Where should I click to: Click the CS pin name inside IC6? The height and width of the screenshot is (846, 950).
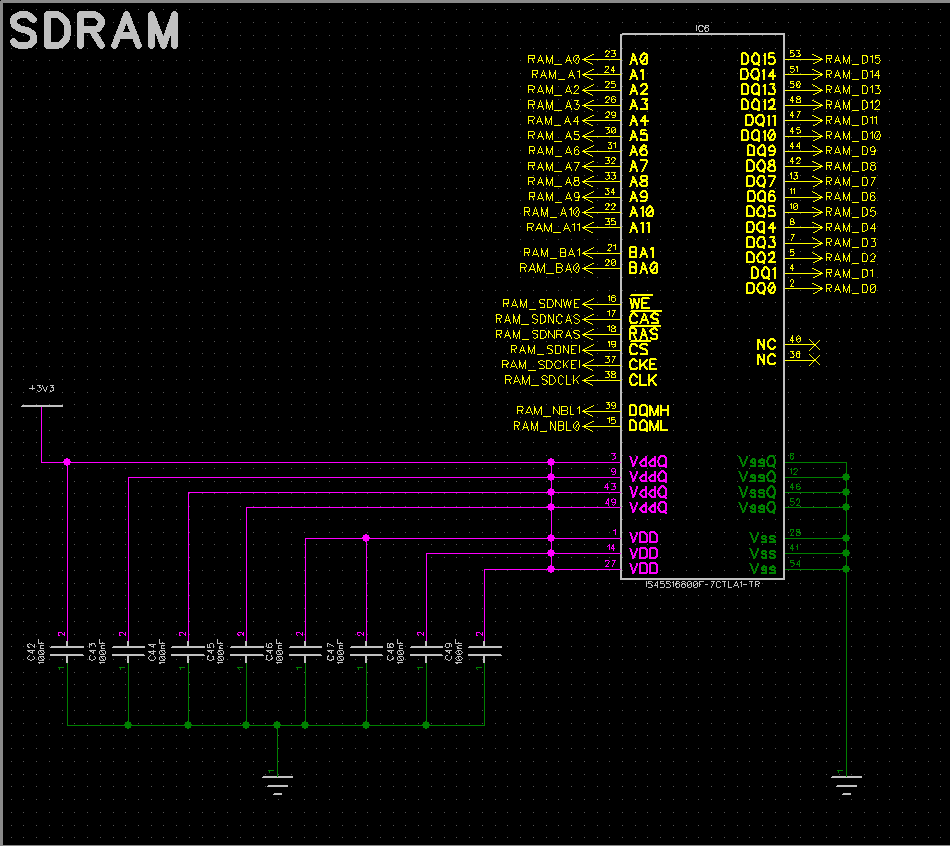639,350
